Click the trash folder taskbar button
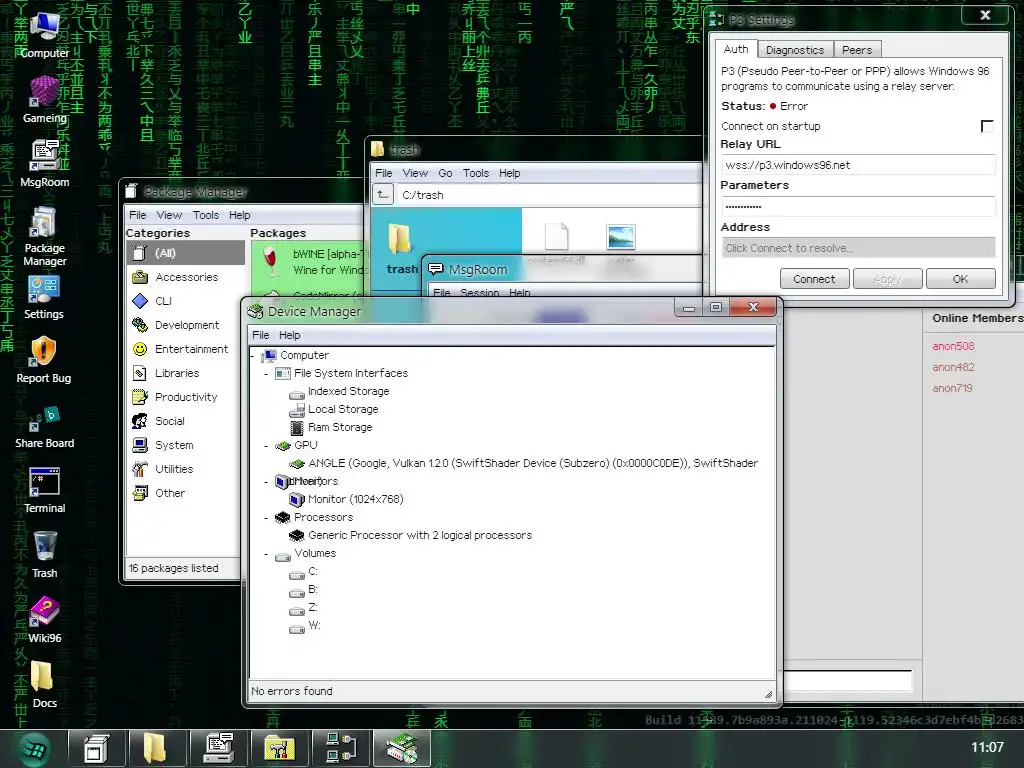The height and width of the screenshot is (768, 1024). click(157, 748)
